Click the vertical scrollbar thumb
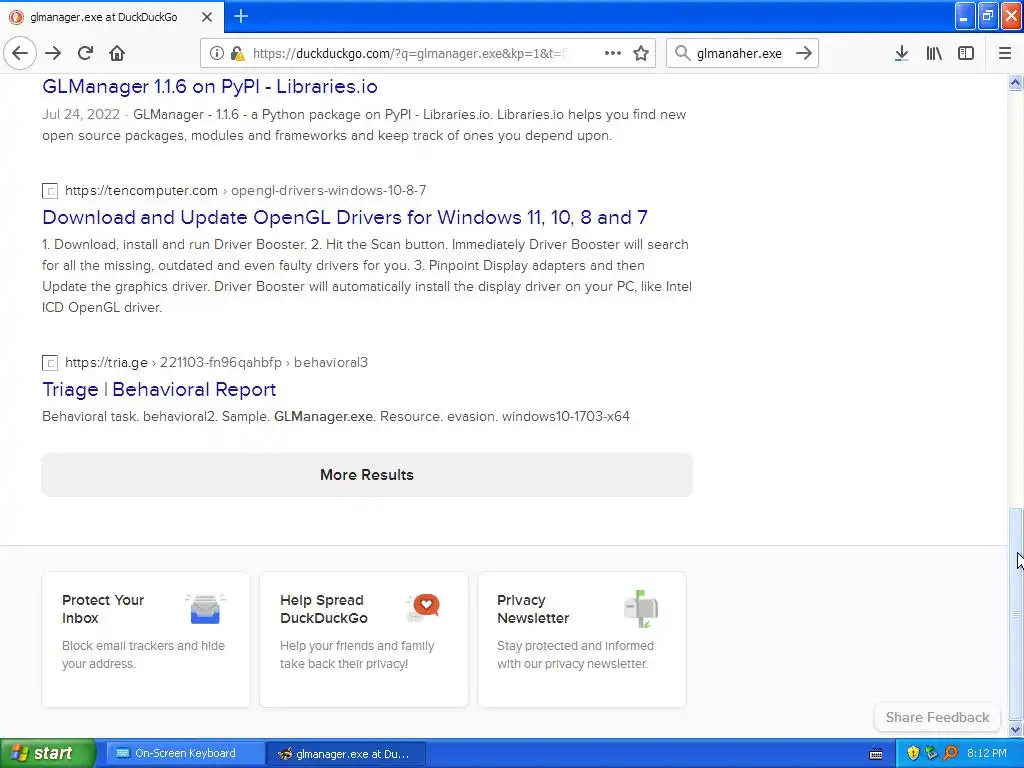This screenshot has width=1024, height=768. click(1015, 614)
